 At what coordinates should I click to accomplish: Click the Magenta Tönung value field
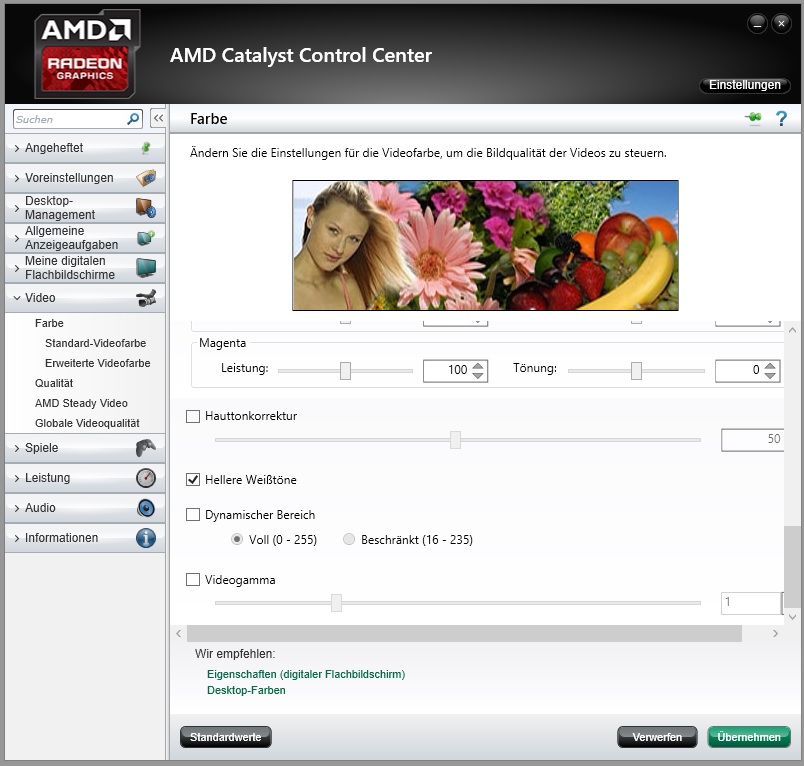pos(748,371)
